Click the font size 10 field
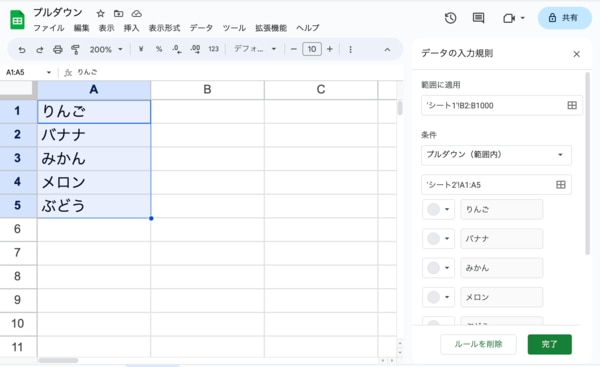 coord(312,49)
